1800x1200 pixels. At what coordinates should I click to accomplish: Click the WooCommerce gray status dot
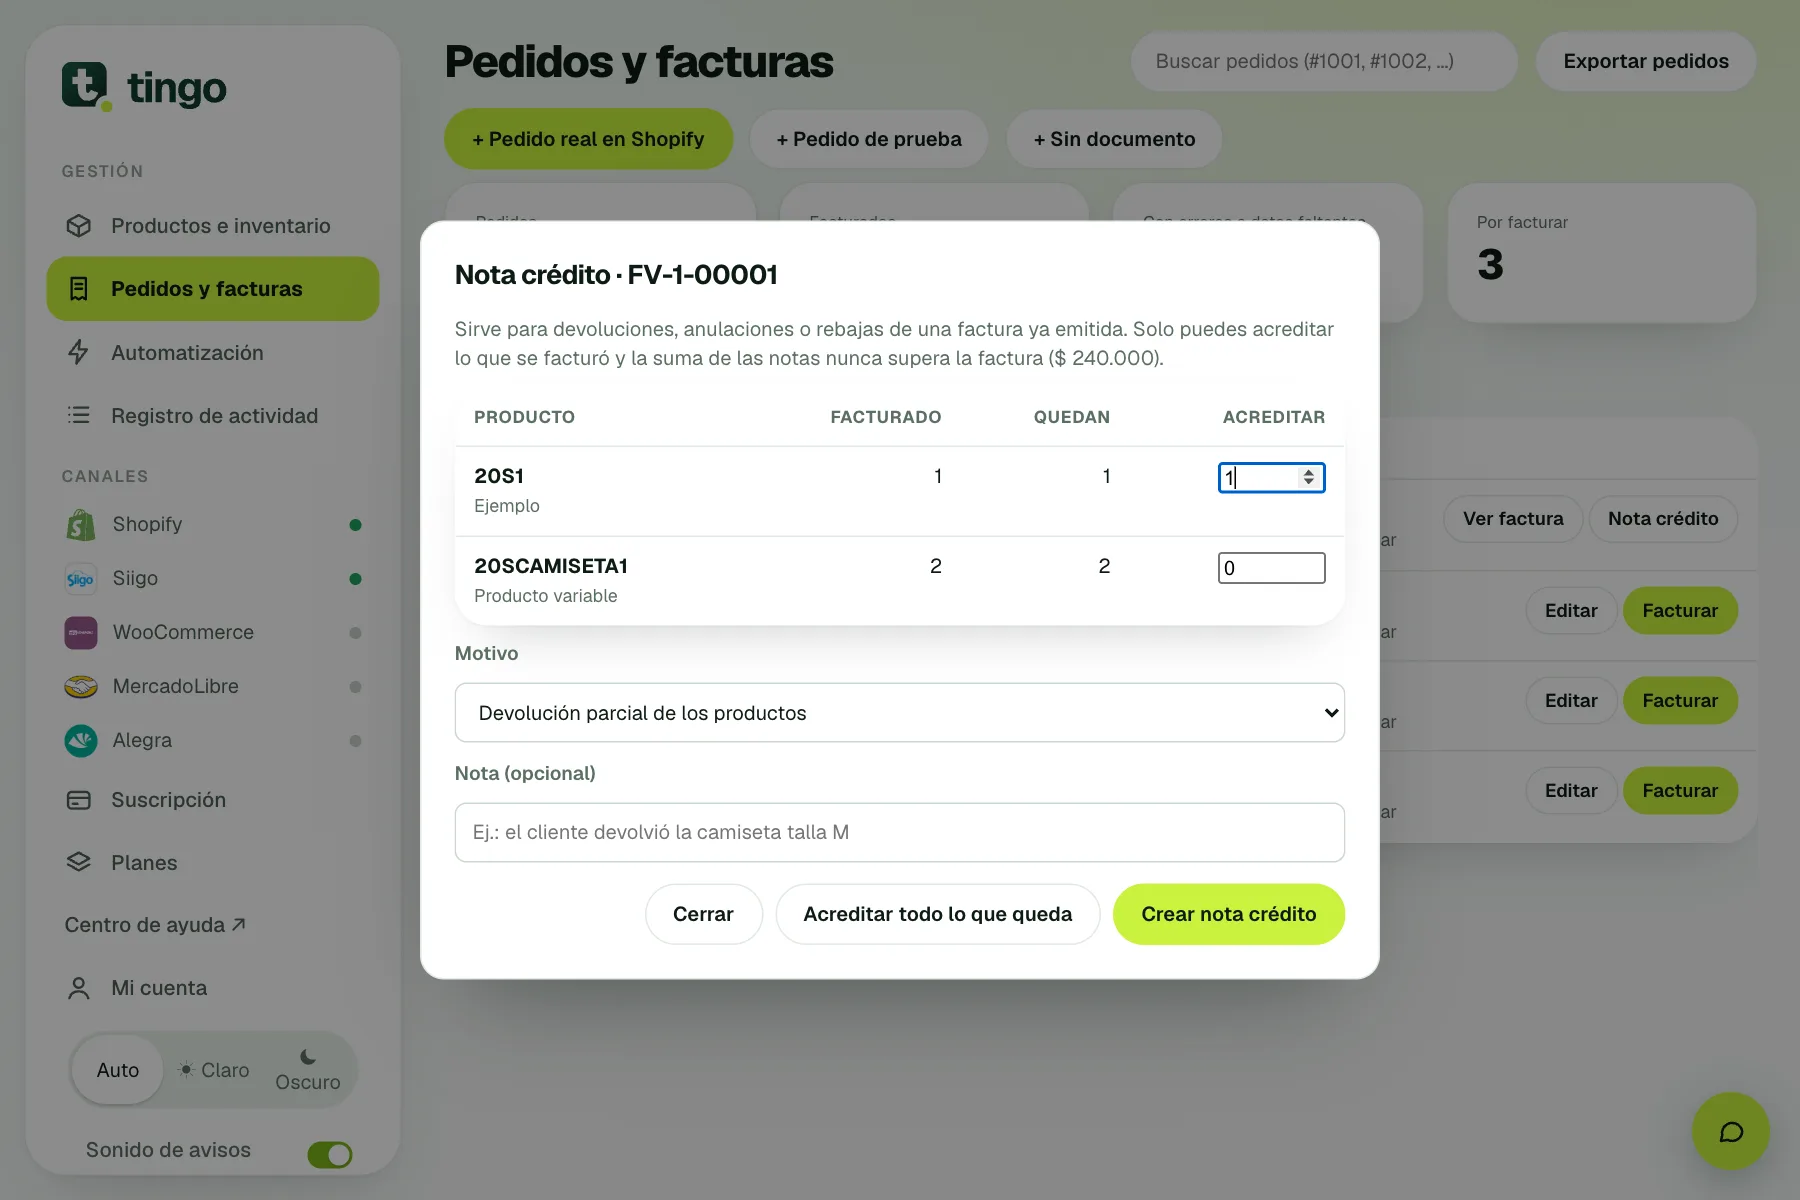click(x=355, y=633)
